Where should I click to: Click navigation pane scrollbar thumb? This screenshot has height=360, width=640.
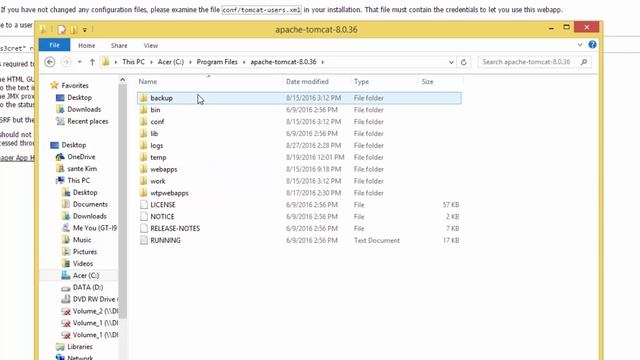122,201
